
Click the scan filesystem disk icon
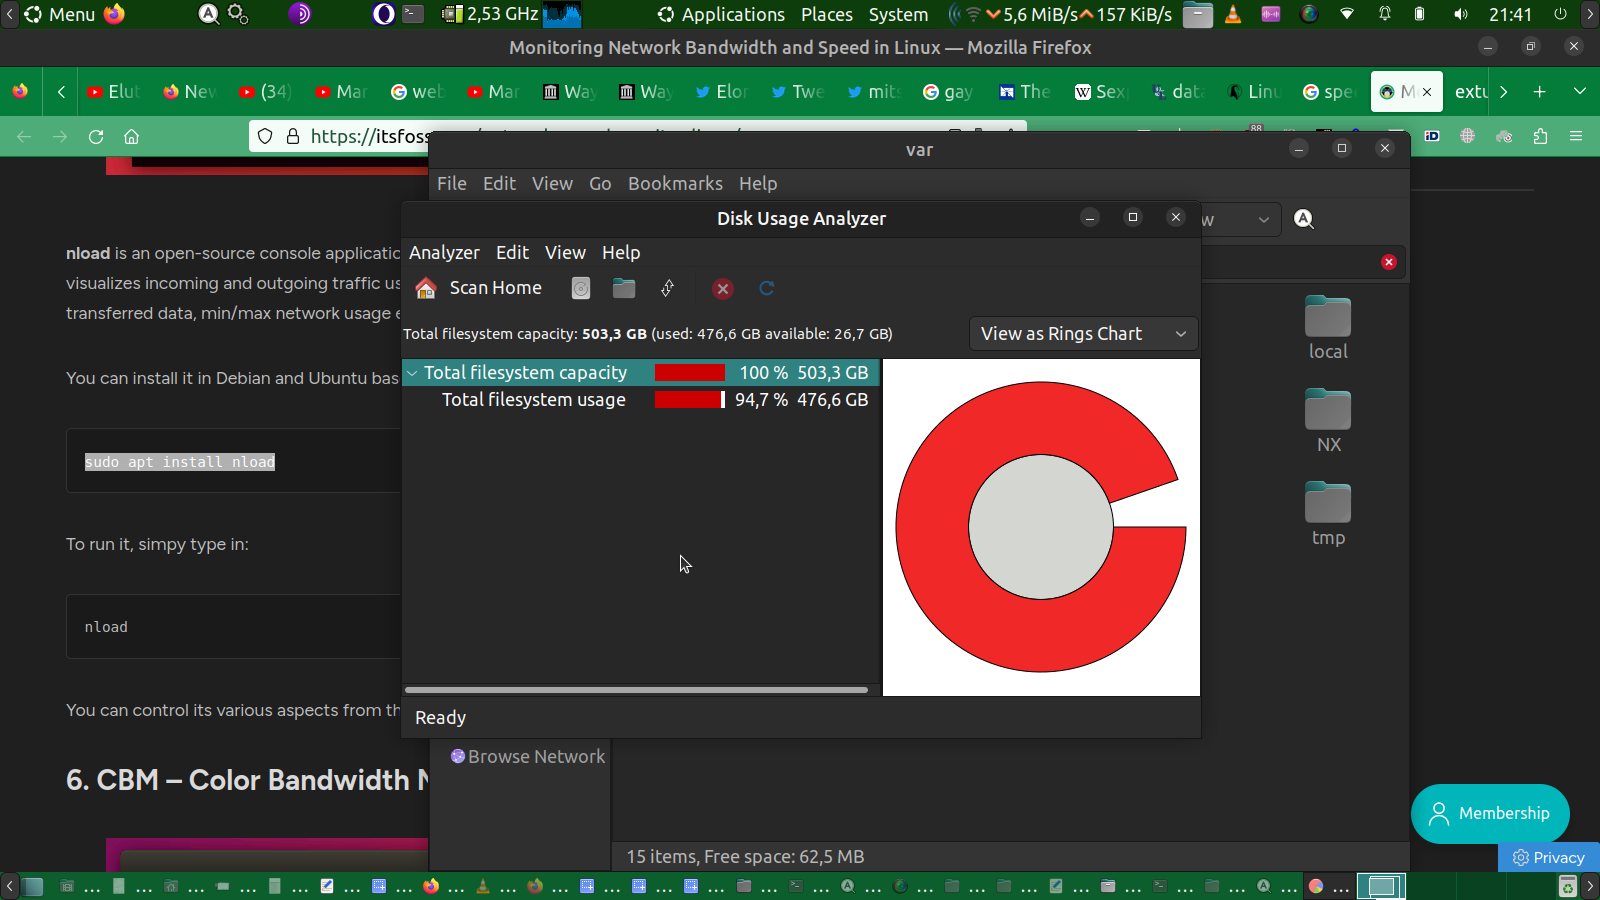pos(581,289)
